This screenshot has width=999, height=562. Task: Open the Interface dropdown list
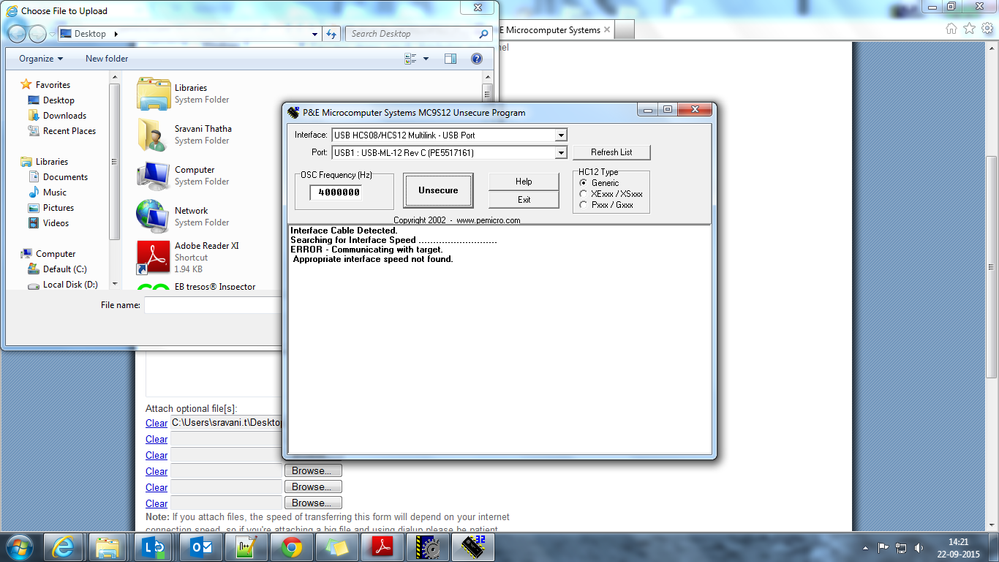pos(561,135)
